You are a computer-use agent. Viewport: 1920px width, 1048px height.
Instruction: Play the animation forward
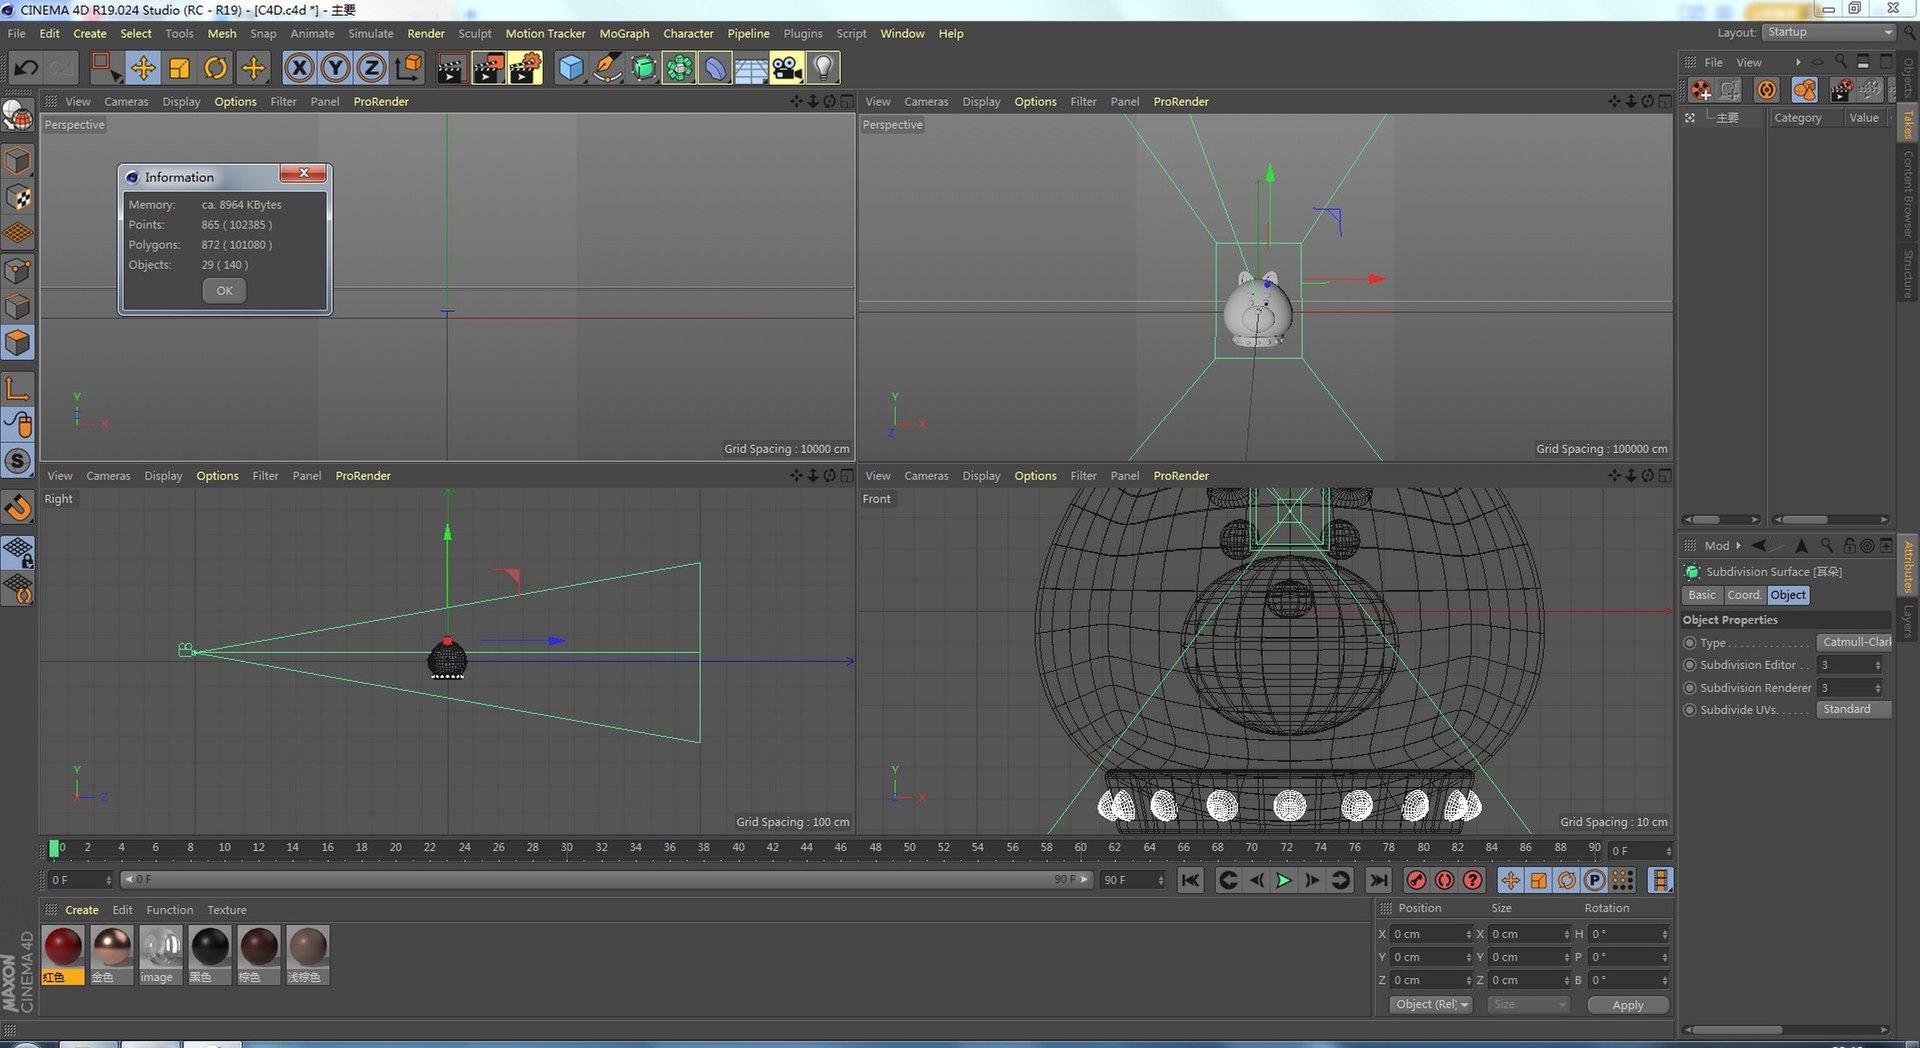click(x=1284, y=880)
